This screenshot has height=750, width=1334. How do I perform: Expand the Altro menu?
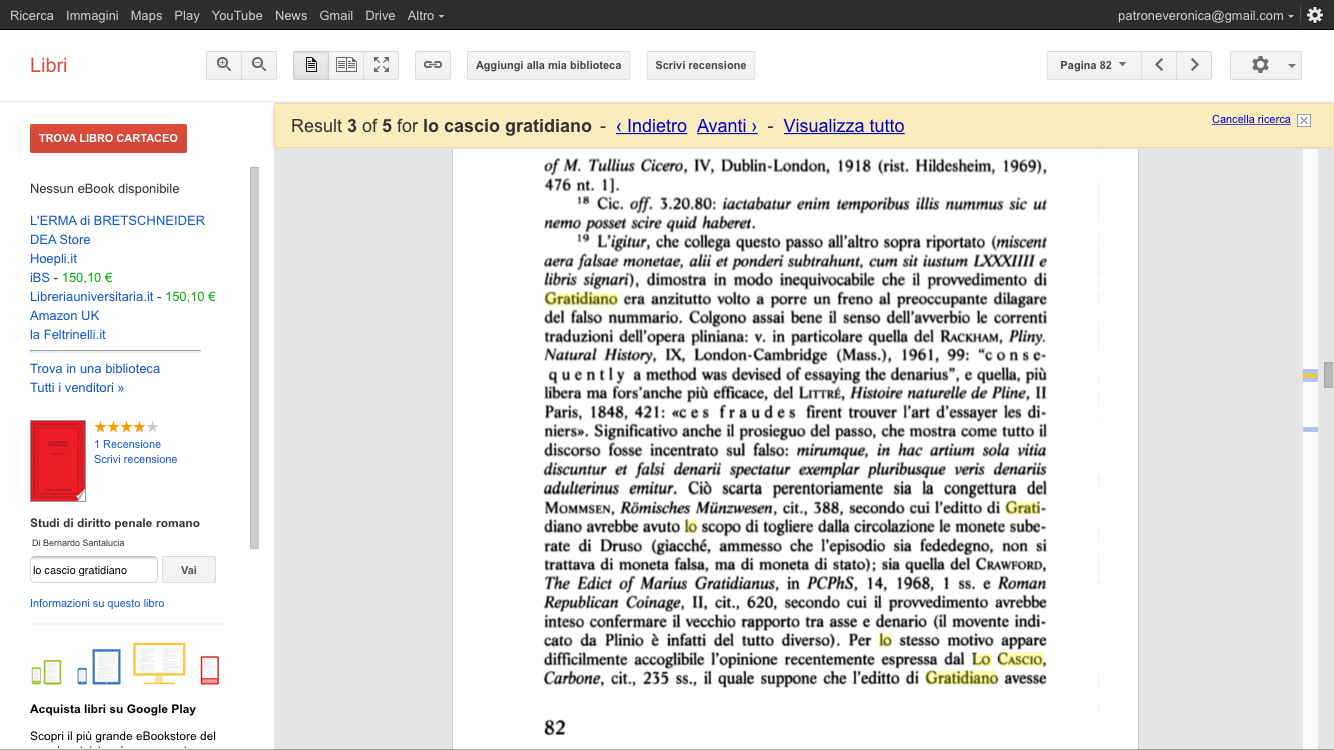pyautogui.click(x=426, y=15)
